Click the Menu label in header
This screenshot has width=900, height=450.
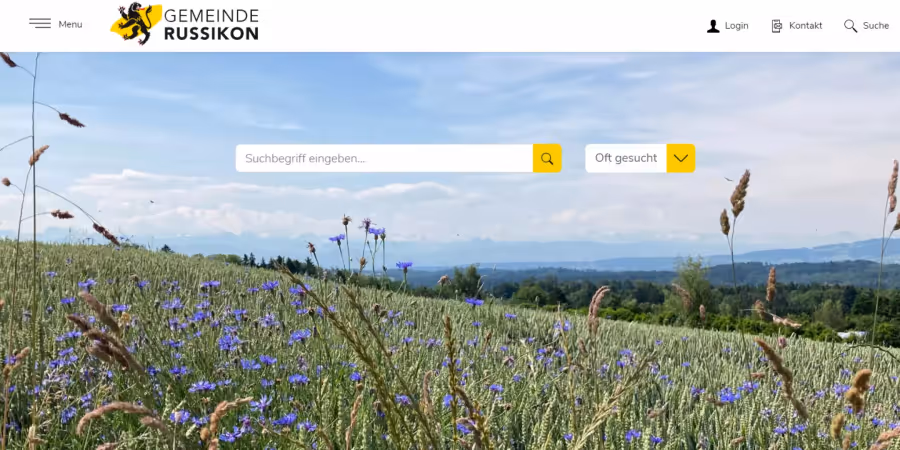pos(70,24)
